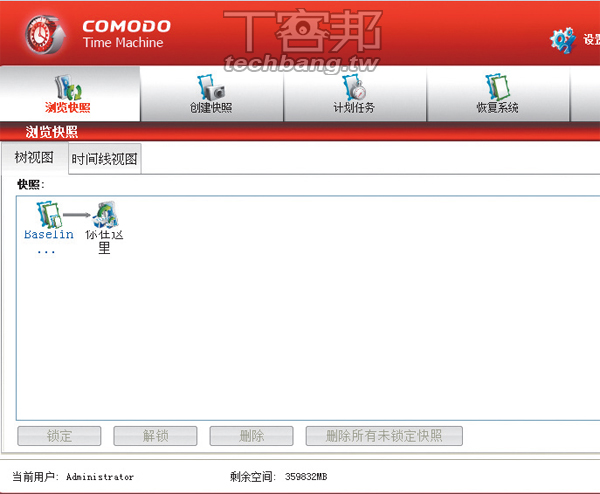Select the Baseline snapshot icon
Image resolution: width=600 pixels, height=494 pixels.
click(x=49, y=215)
